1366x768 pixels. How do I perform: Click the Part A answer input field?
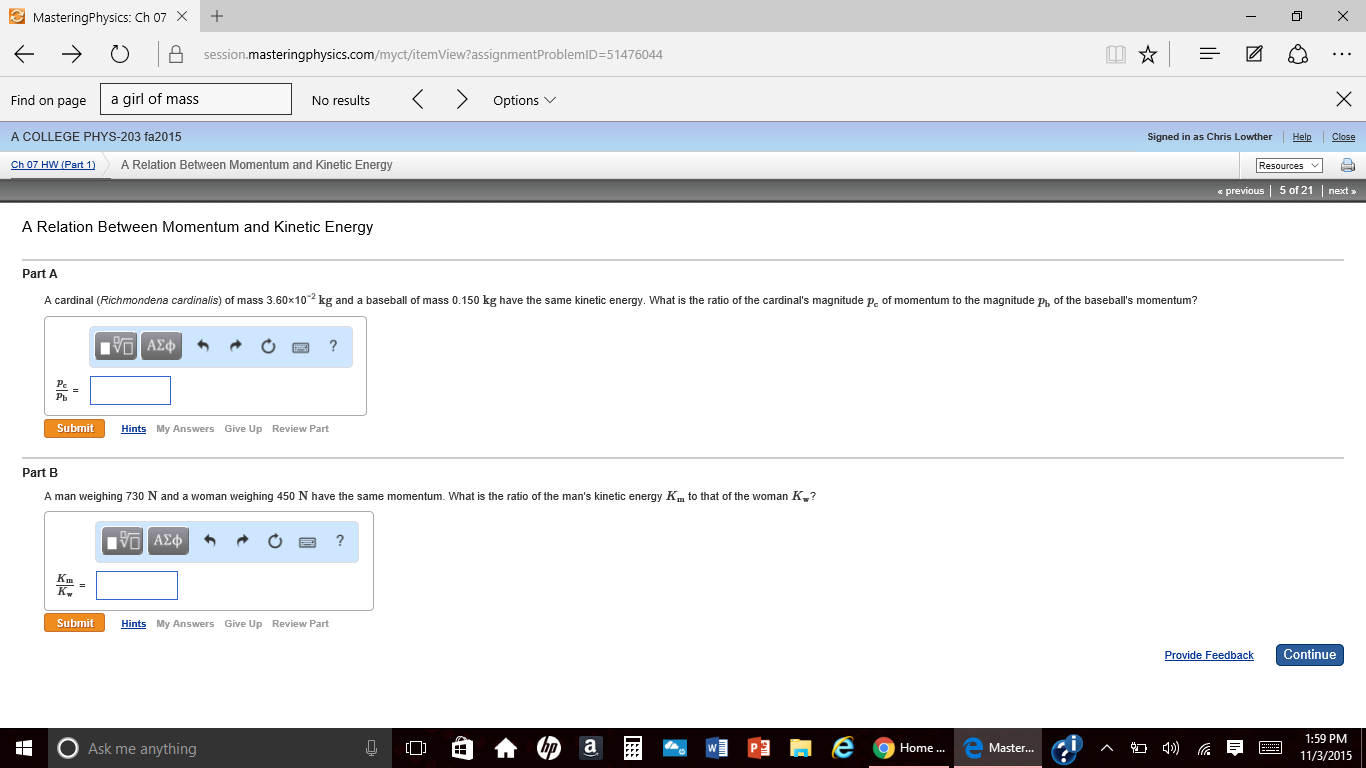pos(130,390)
